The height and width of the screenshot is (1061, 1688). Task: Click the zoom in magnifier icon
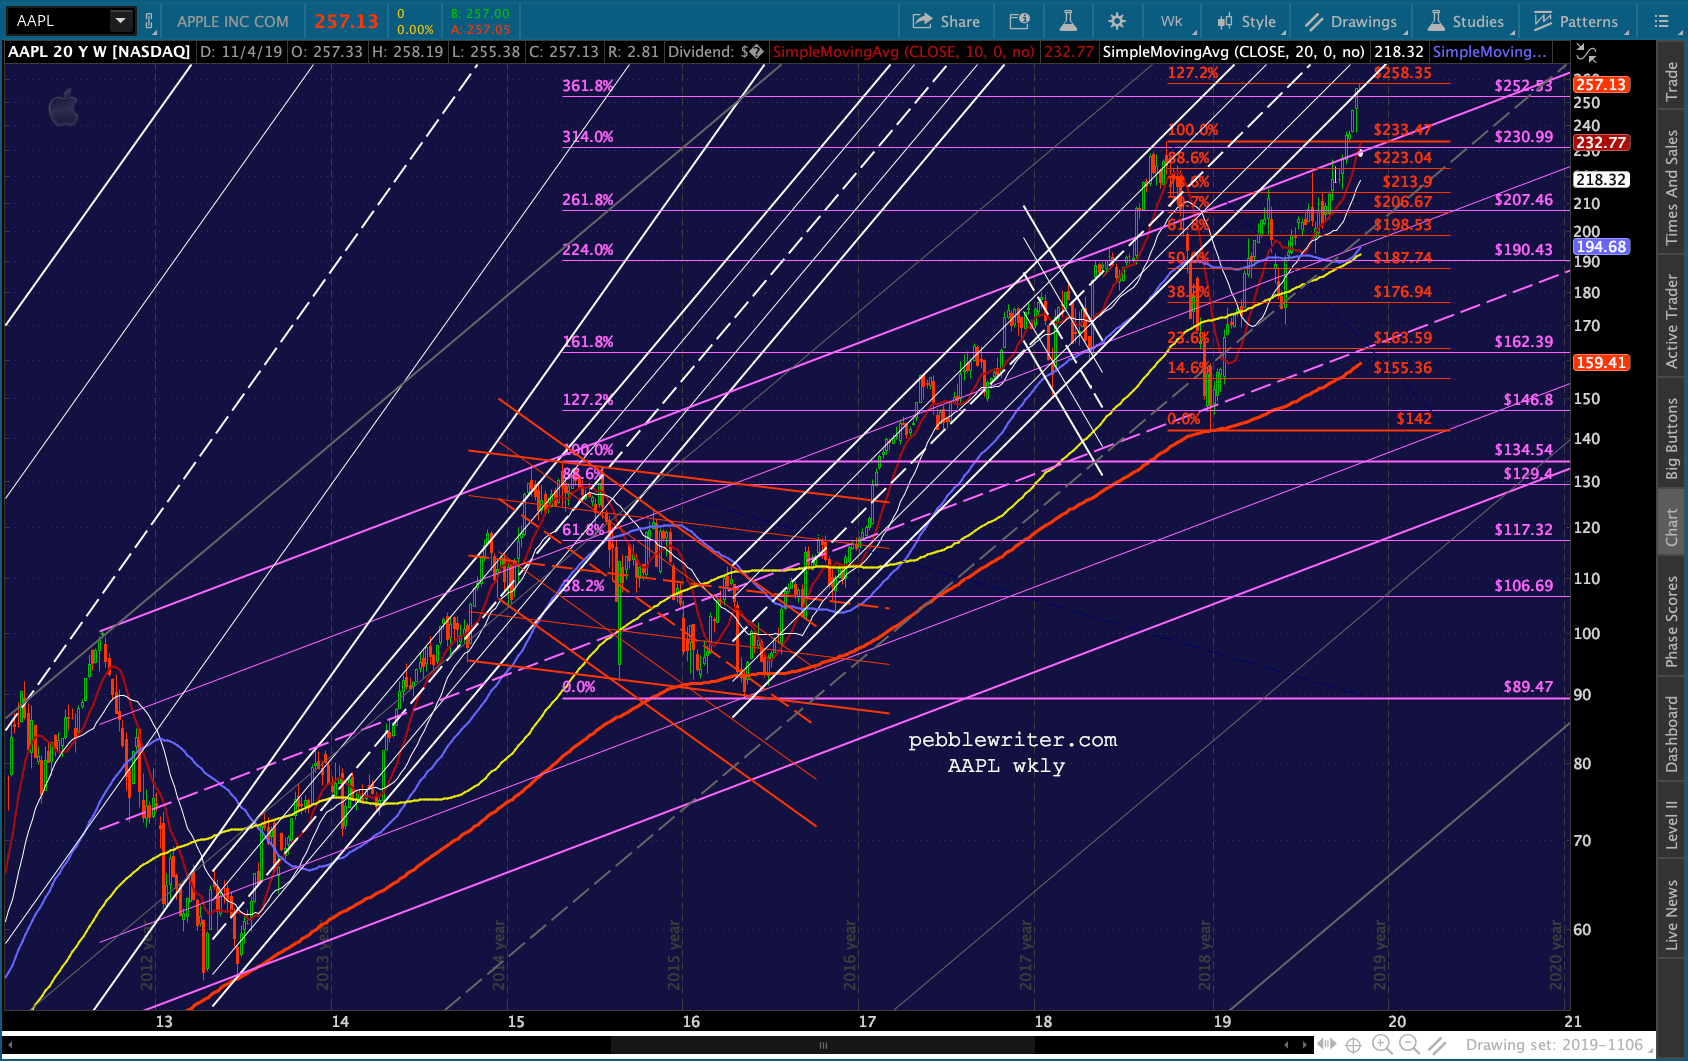pyautogui.click(x=1382, y=1045)
